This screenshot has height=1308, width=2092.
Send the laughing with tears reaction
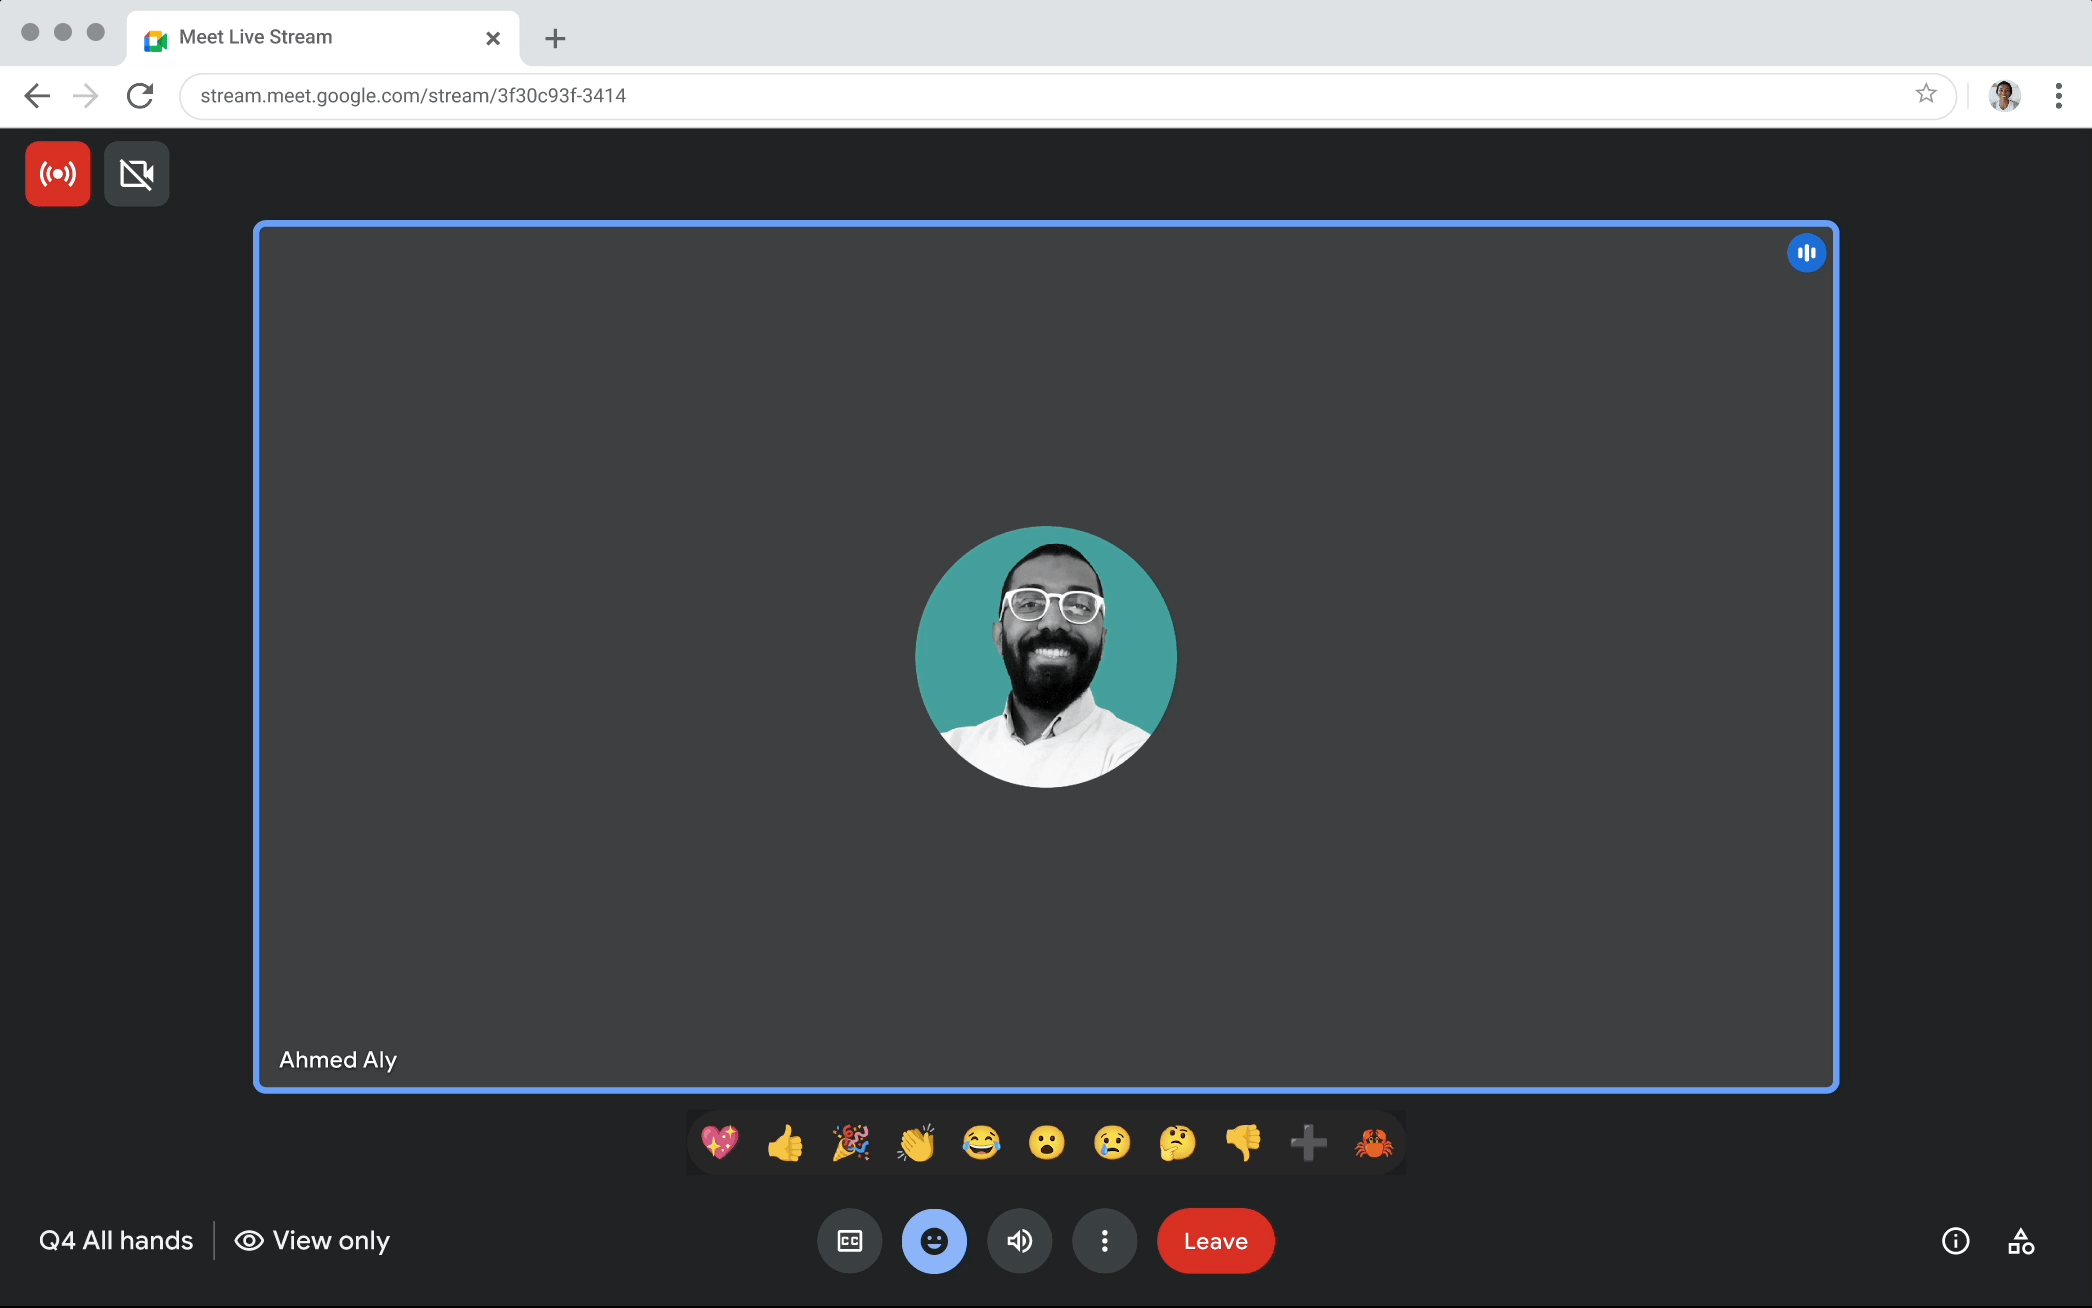pyautogui.click(x=981, y=1142)
